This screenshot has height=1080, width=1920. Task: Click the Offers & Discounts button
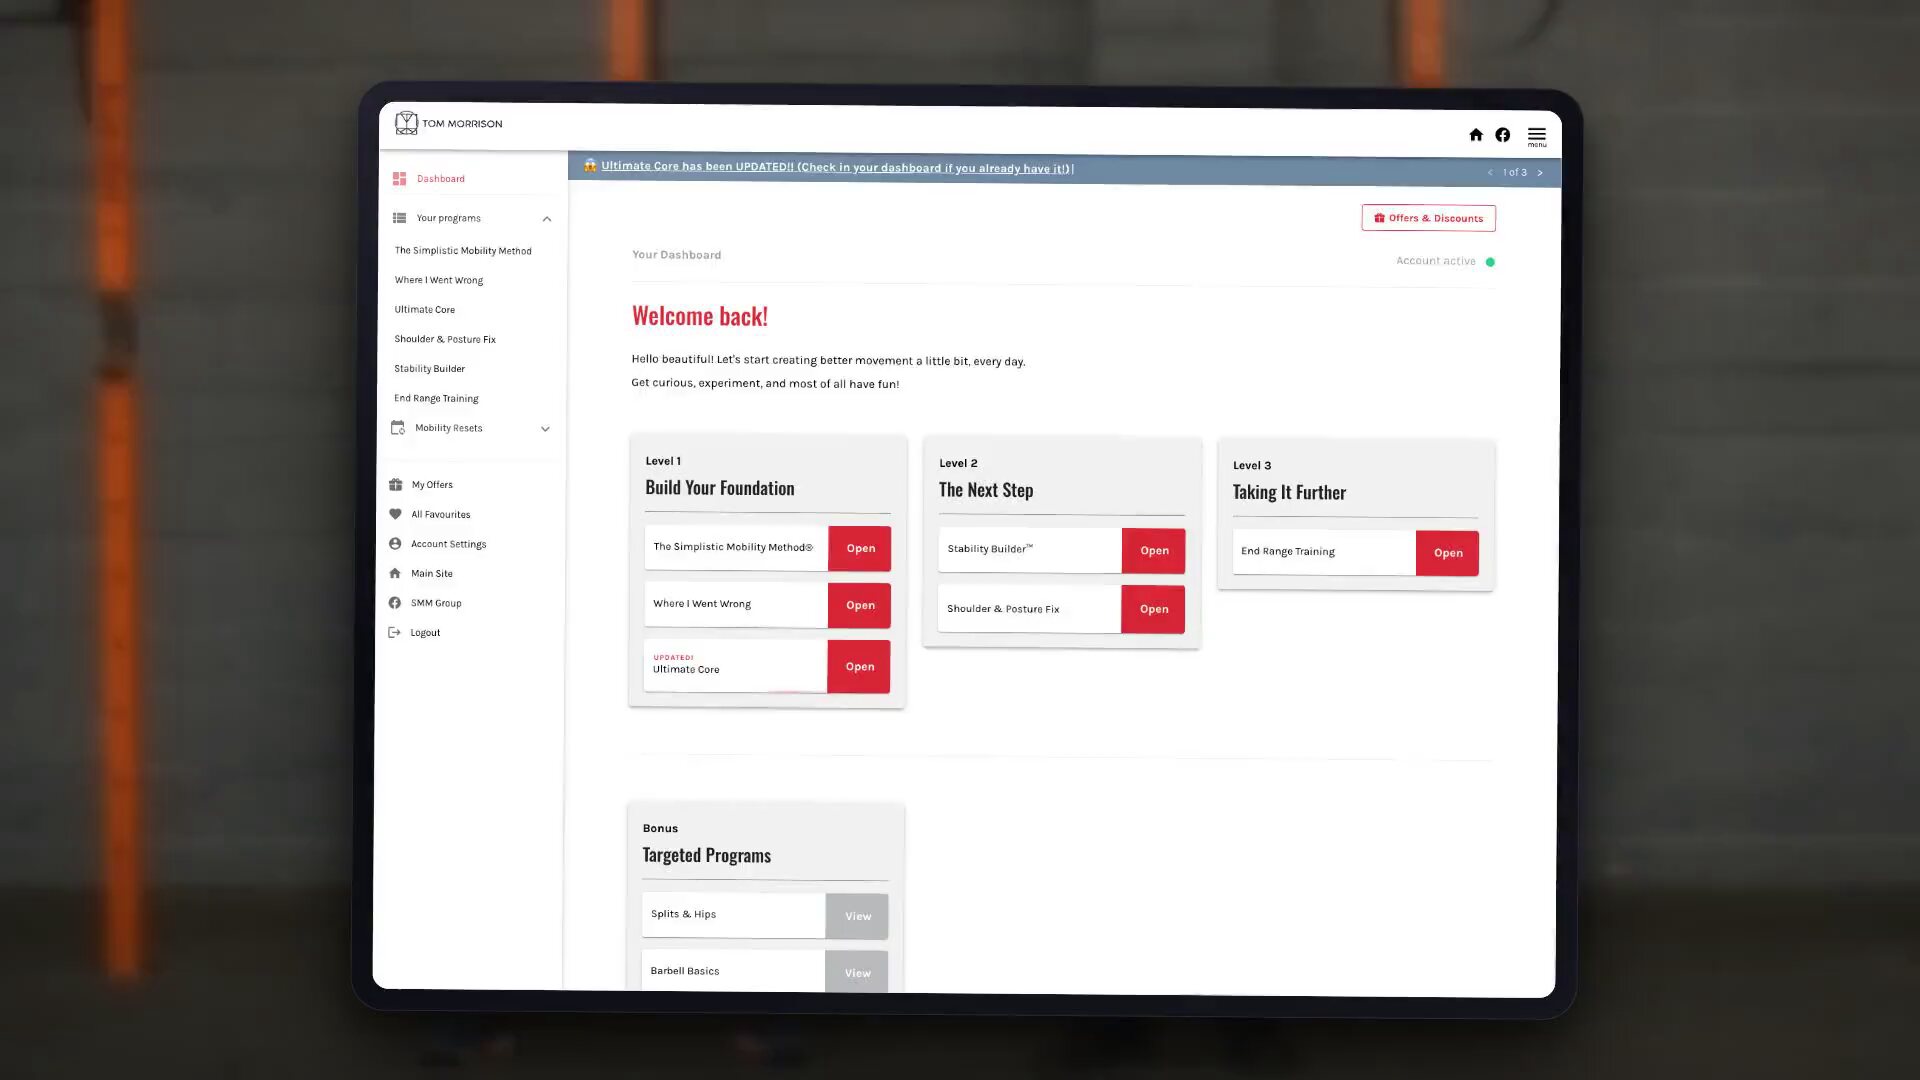point(1428,218)
